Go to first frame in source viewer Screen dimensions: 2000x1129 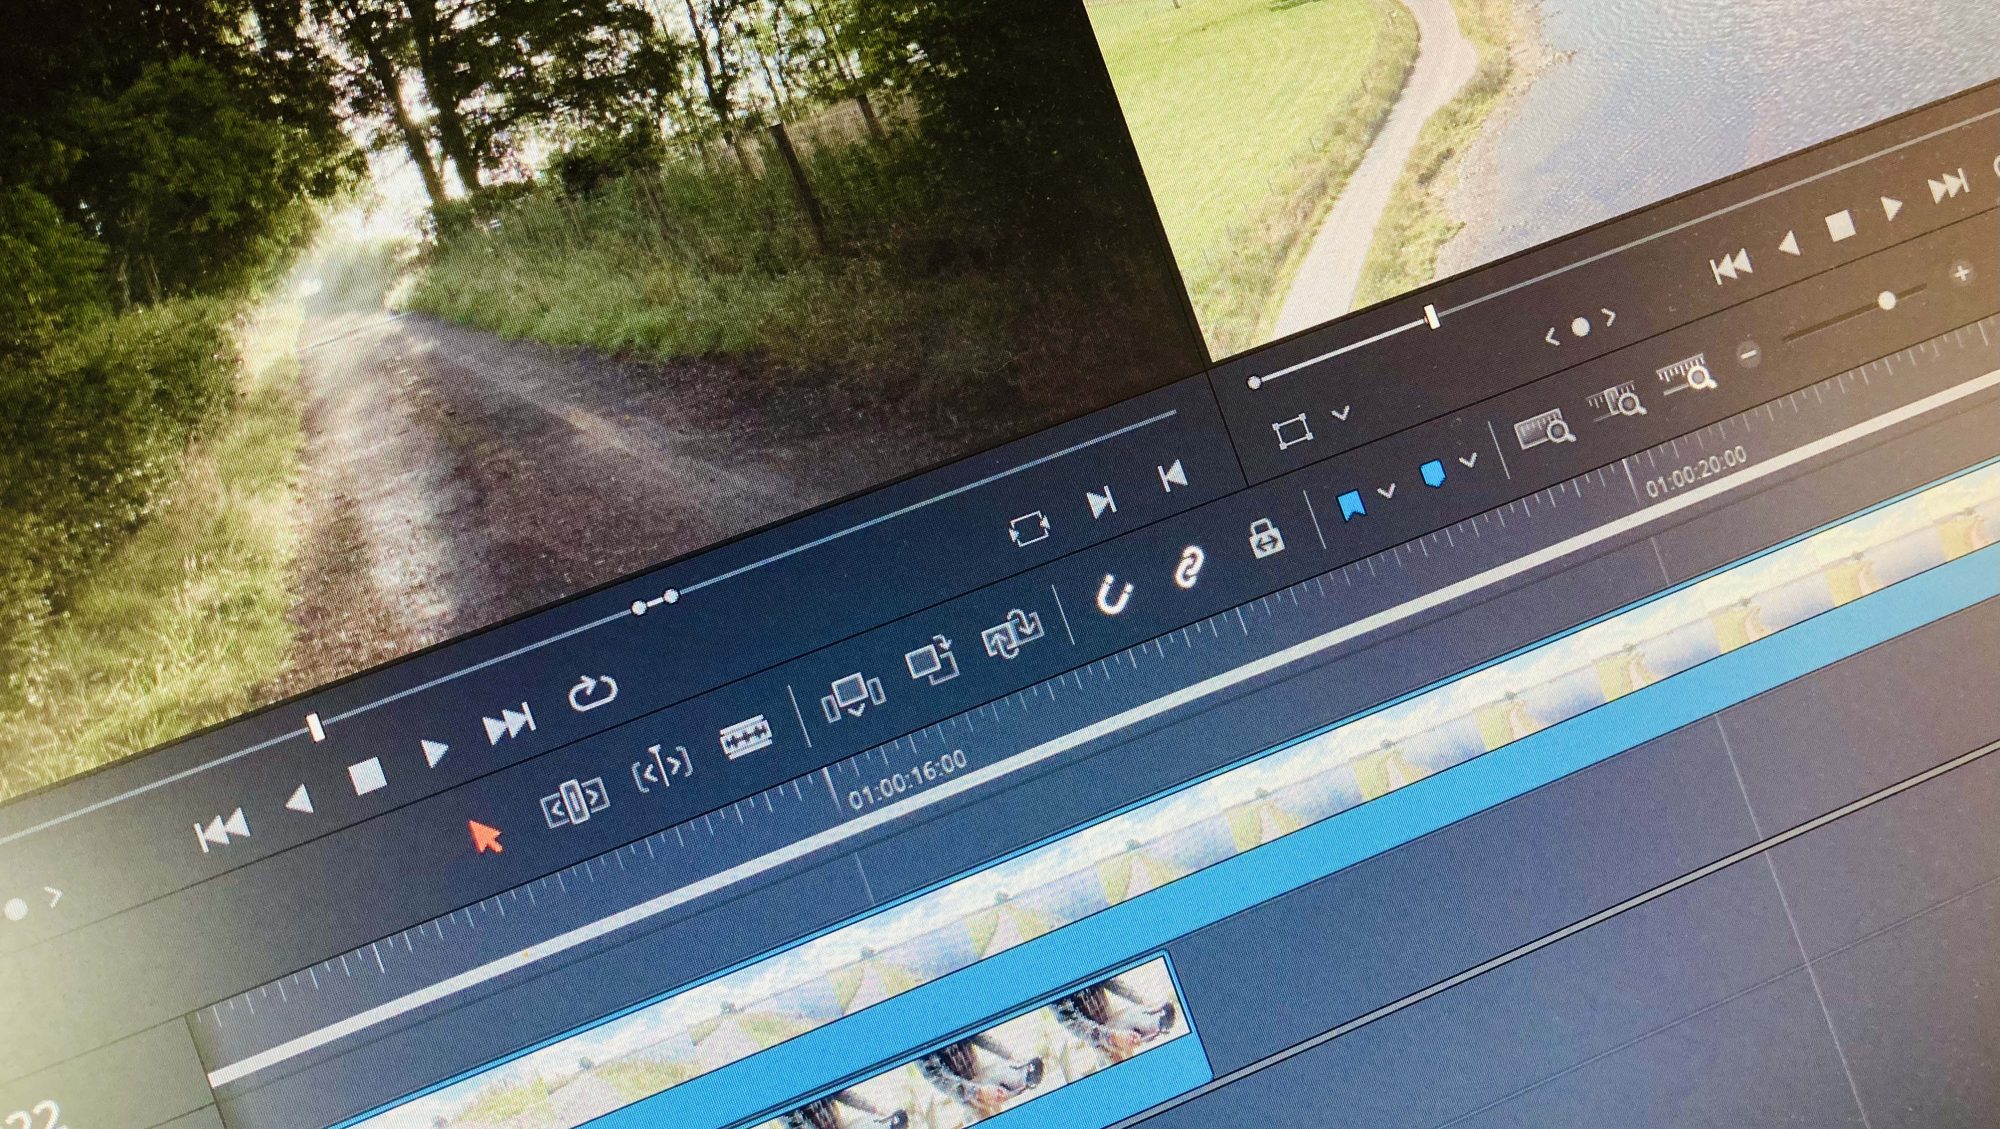click(222, 830)
